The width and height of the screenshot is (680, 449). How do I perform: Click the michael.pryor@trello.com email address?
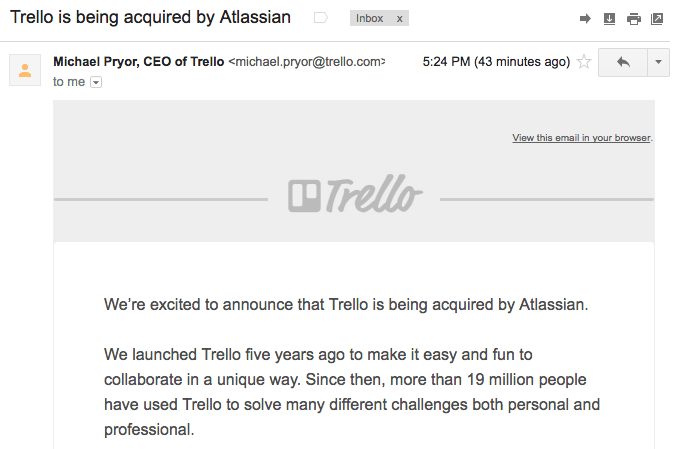coord(307,62)
